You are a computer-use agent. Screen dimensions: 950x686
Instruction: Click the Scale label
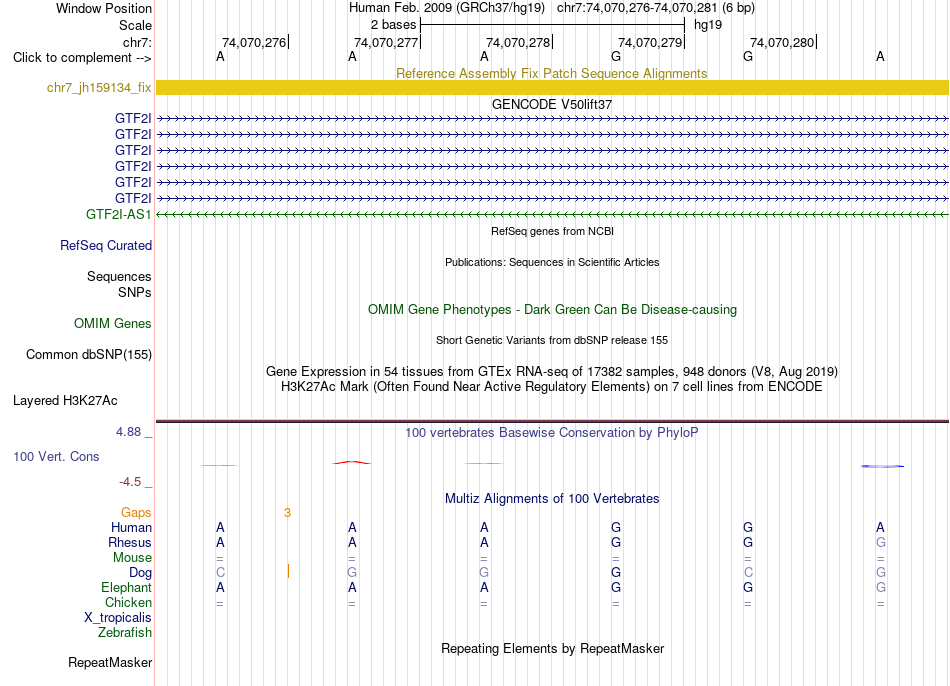pos(135,25)
